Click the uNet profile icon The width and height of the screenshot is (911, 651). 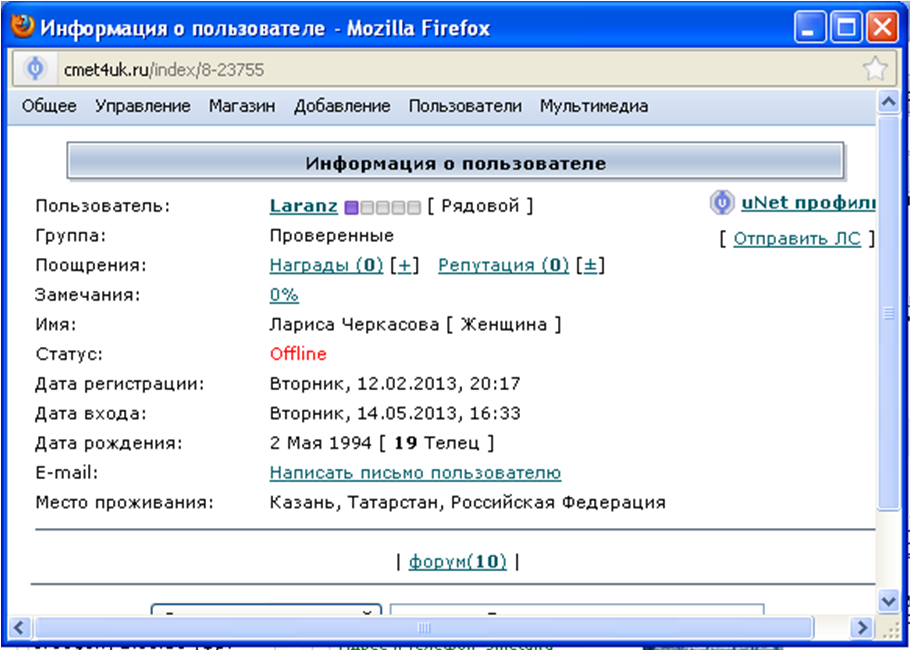point(722,203)
